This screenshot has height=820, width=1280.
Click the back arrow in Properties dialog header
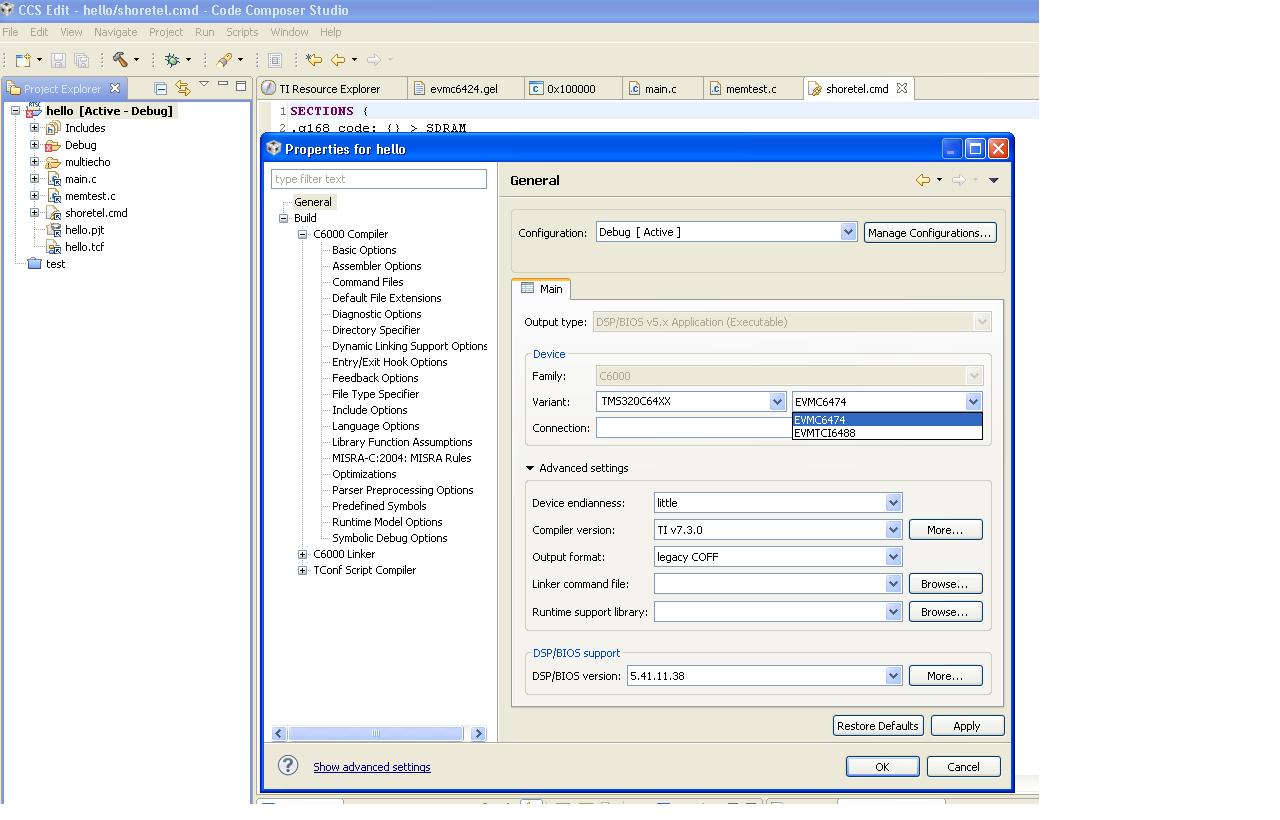pos(922,180)
